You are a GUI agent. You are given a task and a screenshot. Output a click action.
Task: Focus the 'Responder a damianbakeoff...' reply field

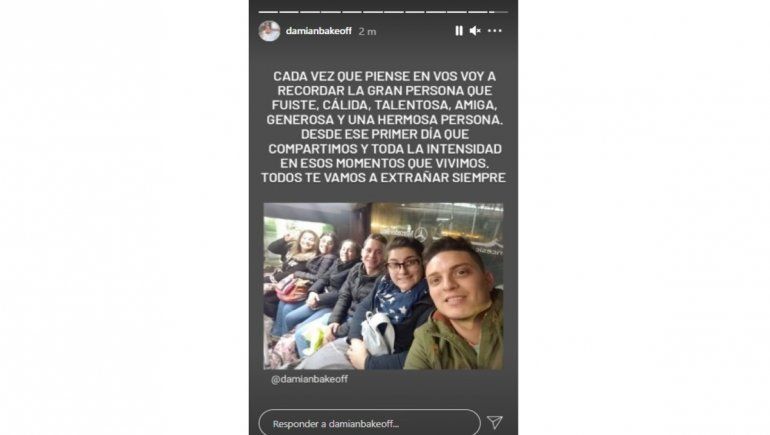(x=369, y=423)
